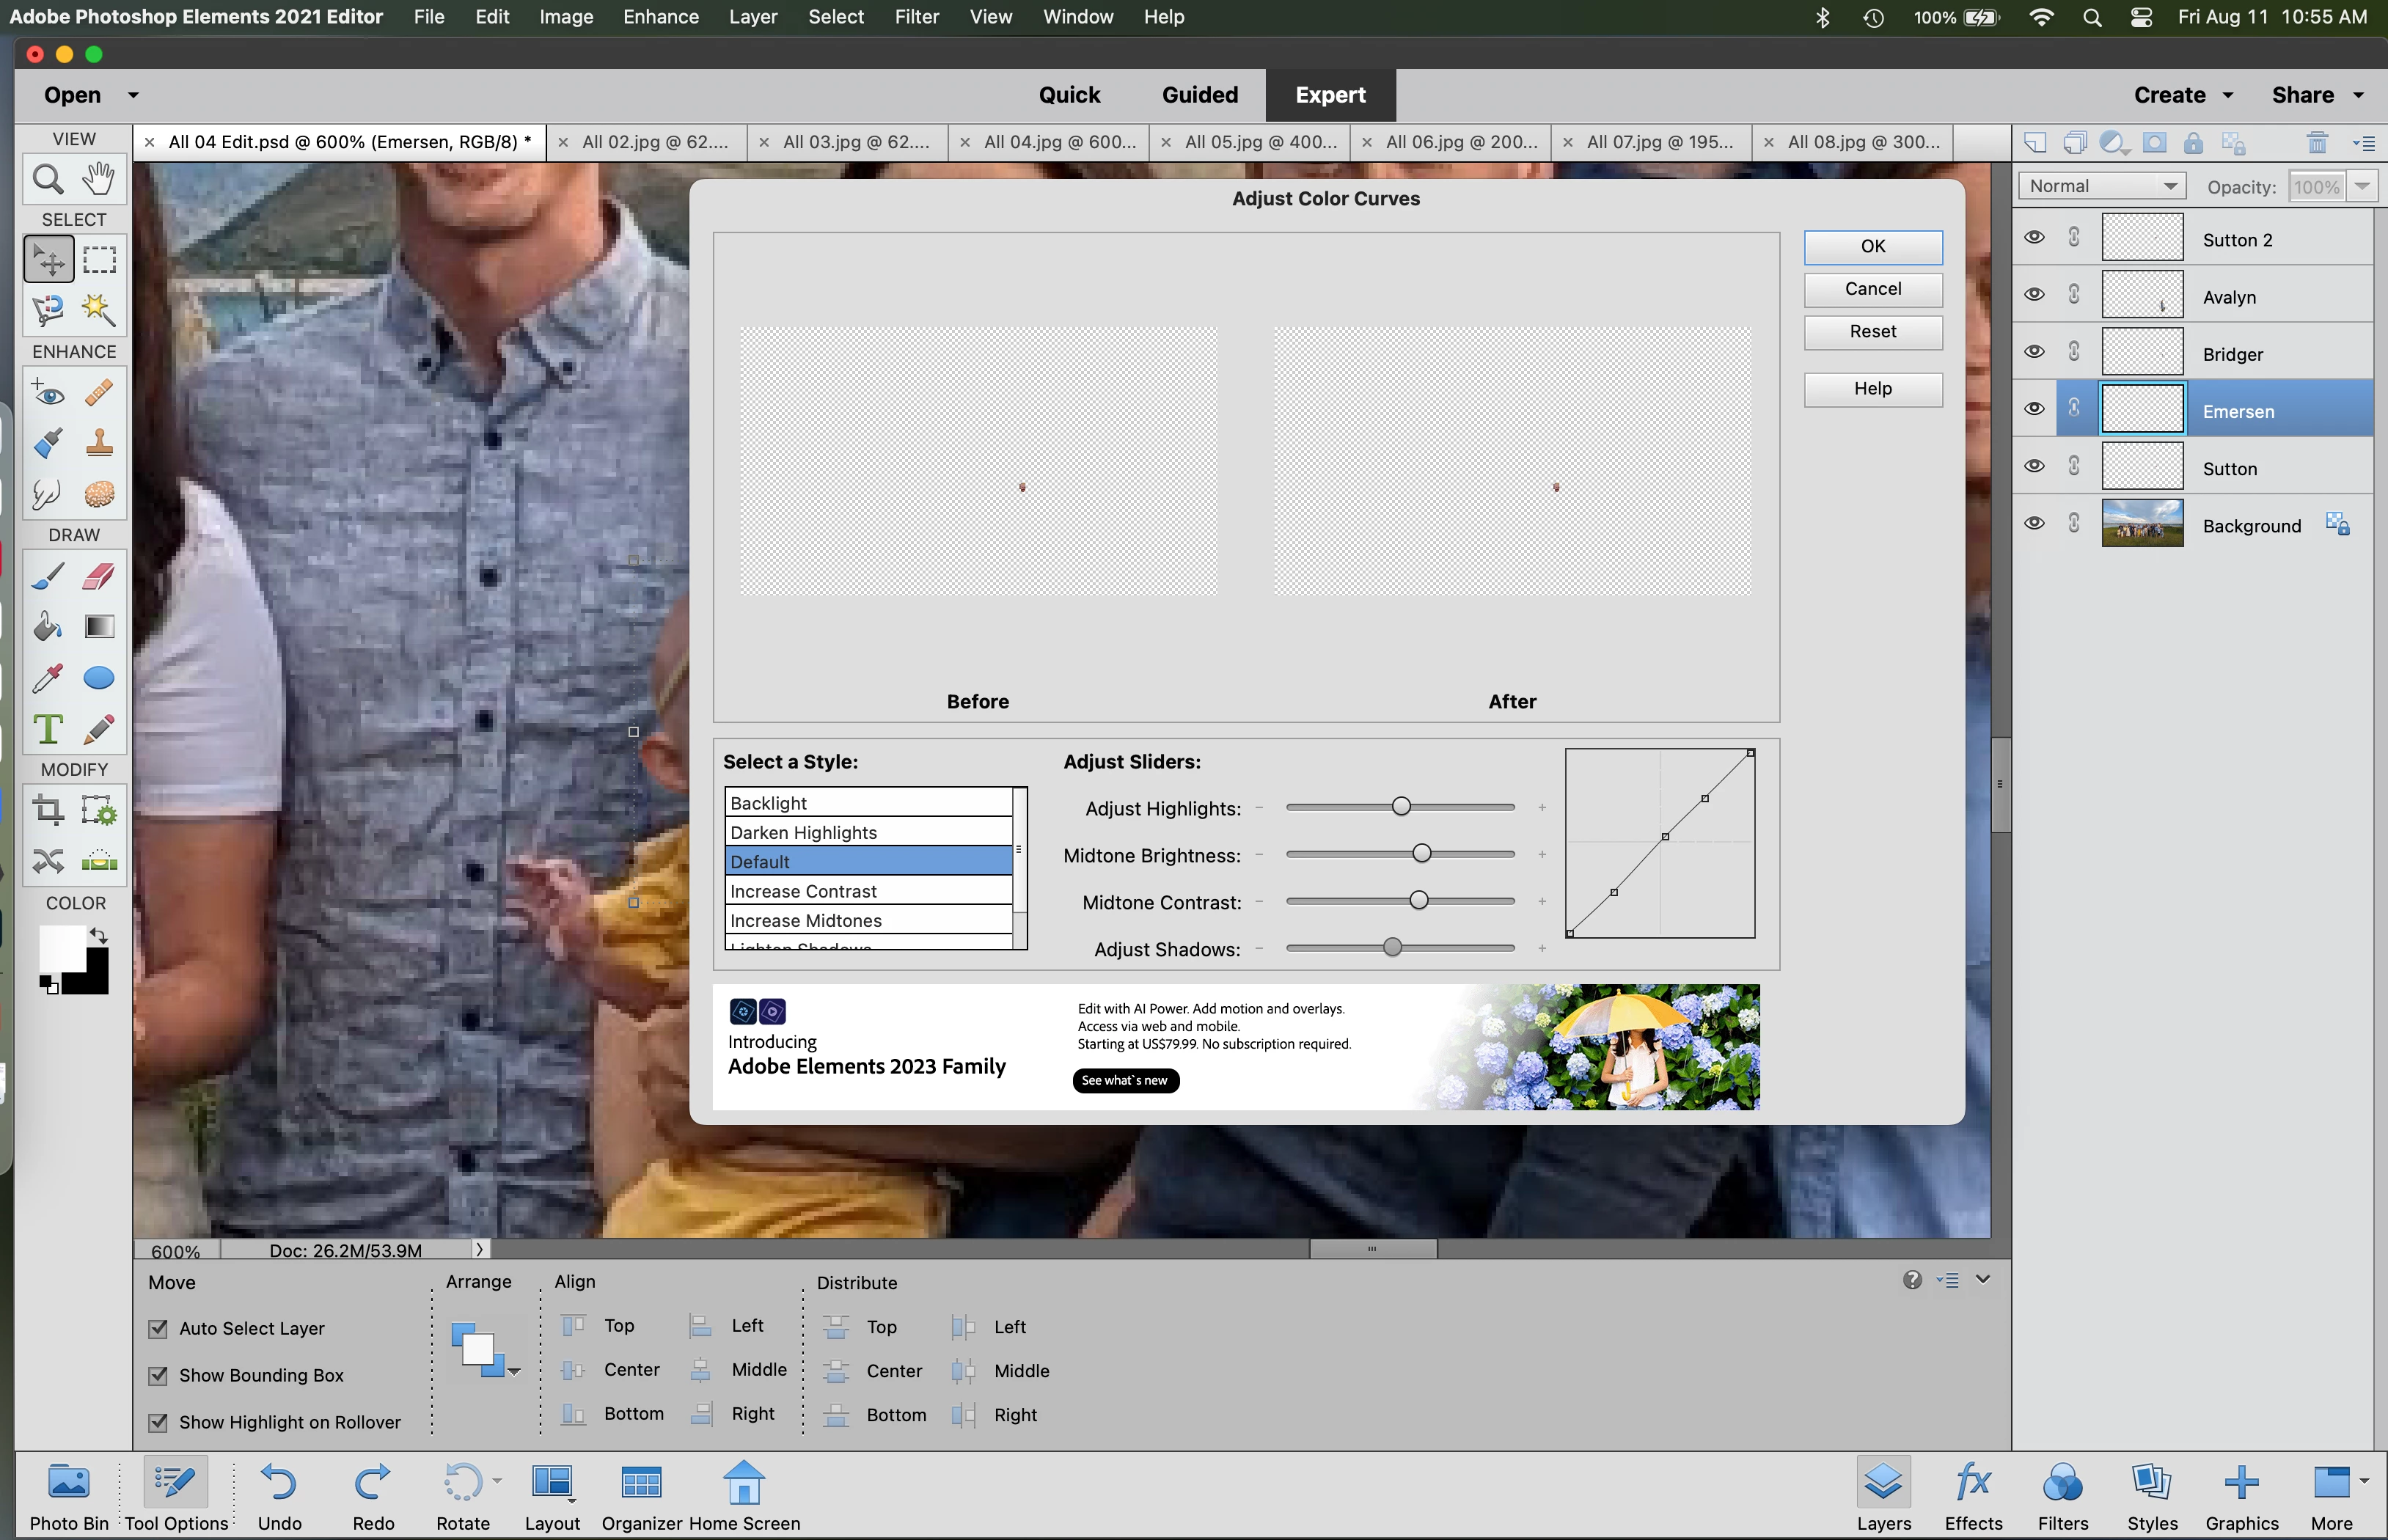This screenshot has height=1540, width=2388.
Task: Click the Reset button in dialog
Action: click(1872, 332)
